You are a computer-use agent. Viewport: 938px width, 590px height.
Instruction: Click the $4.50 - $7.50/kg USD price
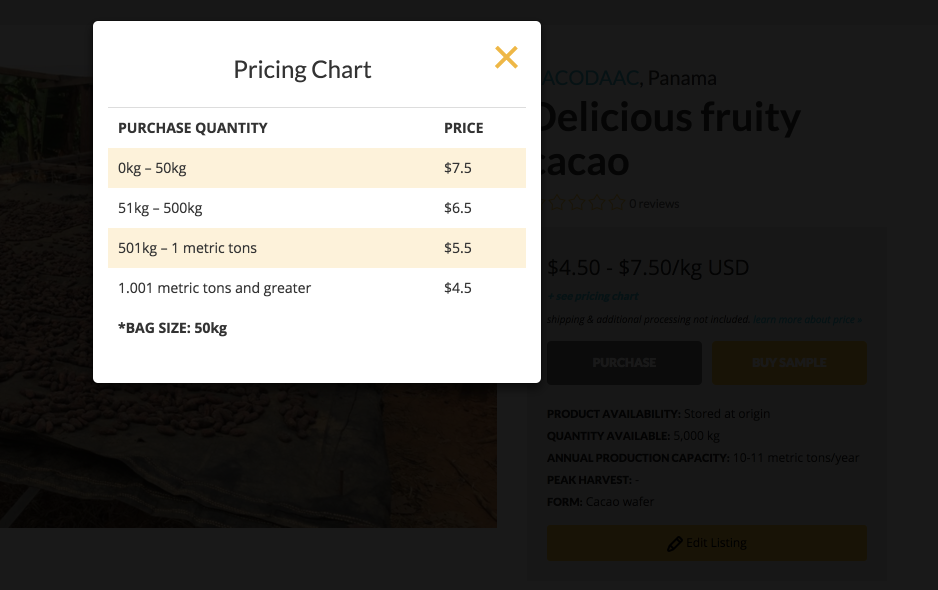[x=648, y=268]
